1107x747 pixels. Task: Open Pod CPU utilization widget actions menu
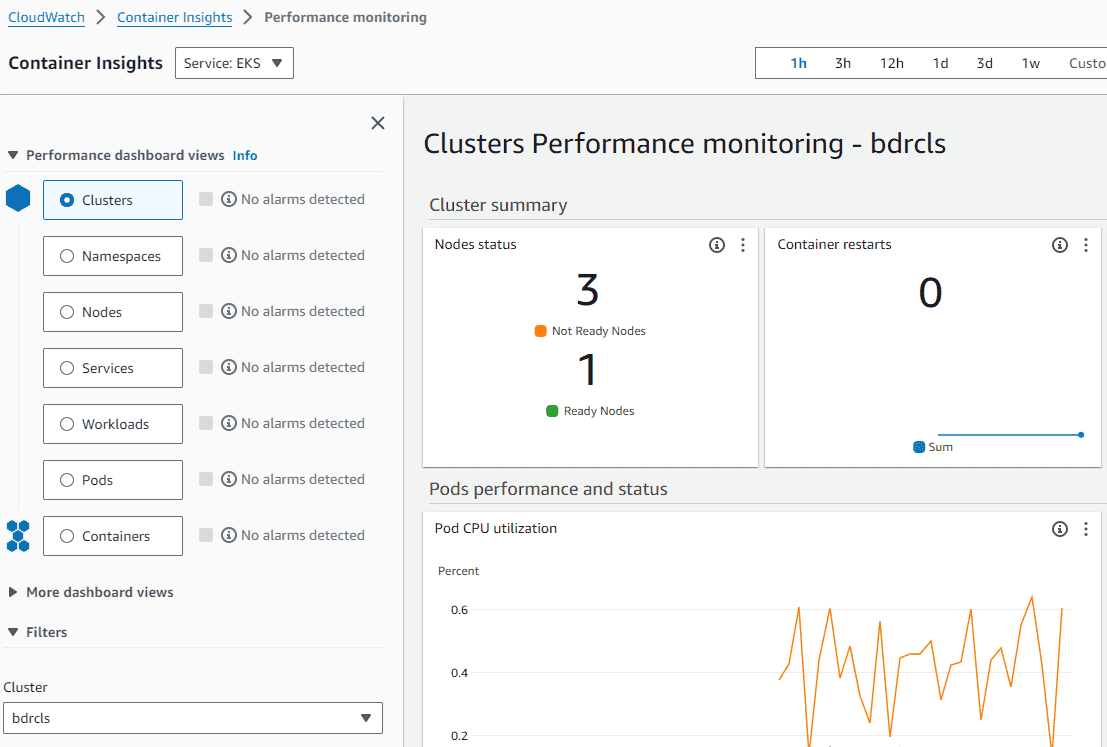click(x=1086, y=529)
